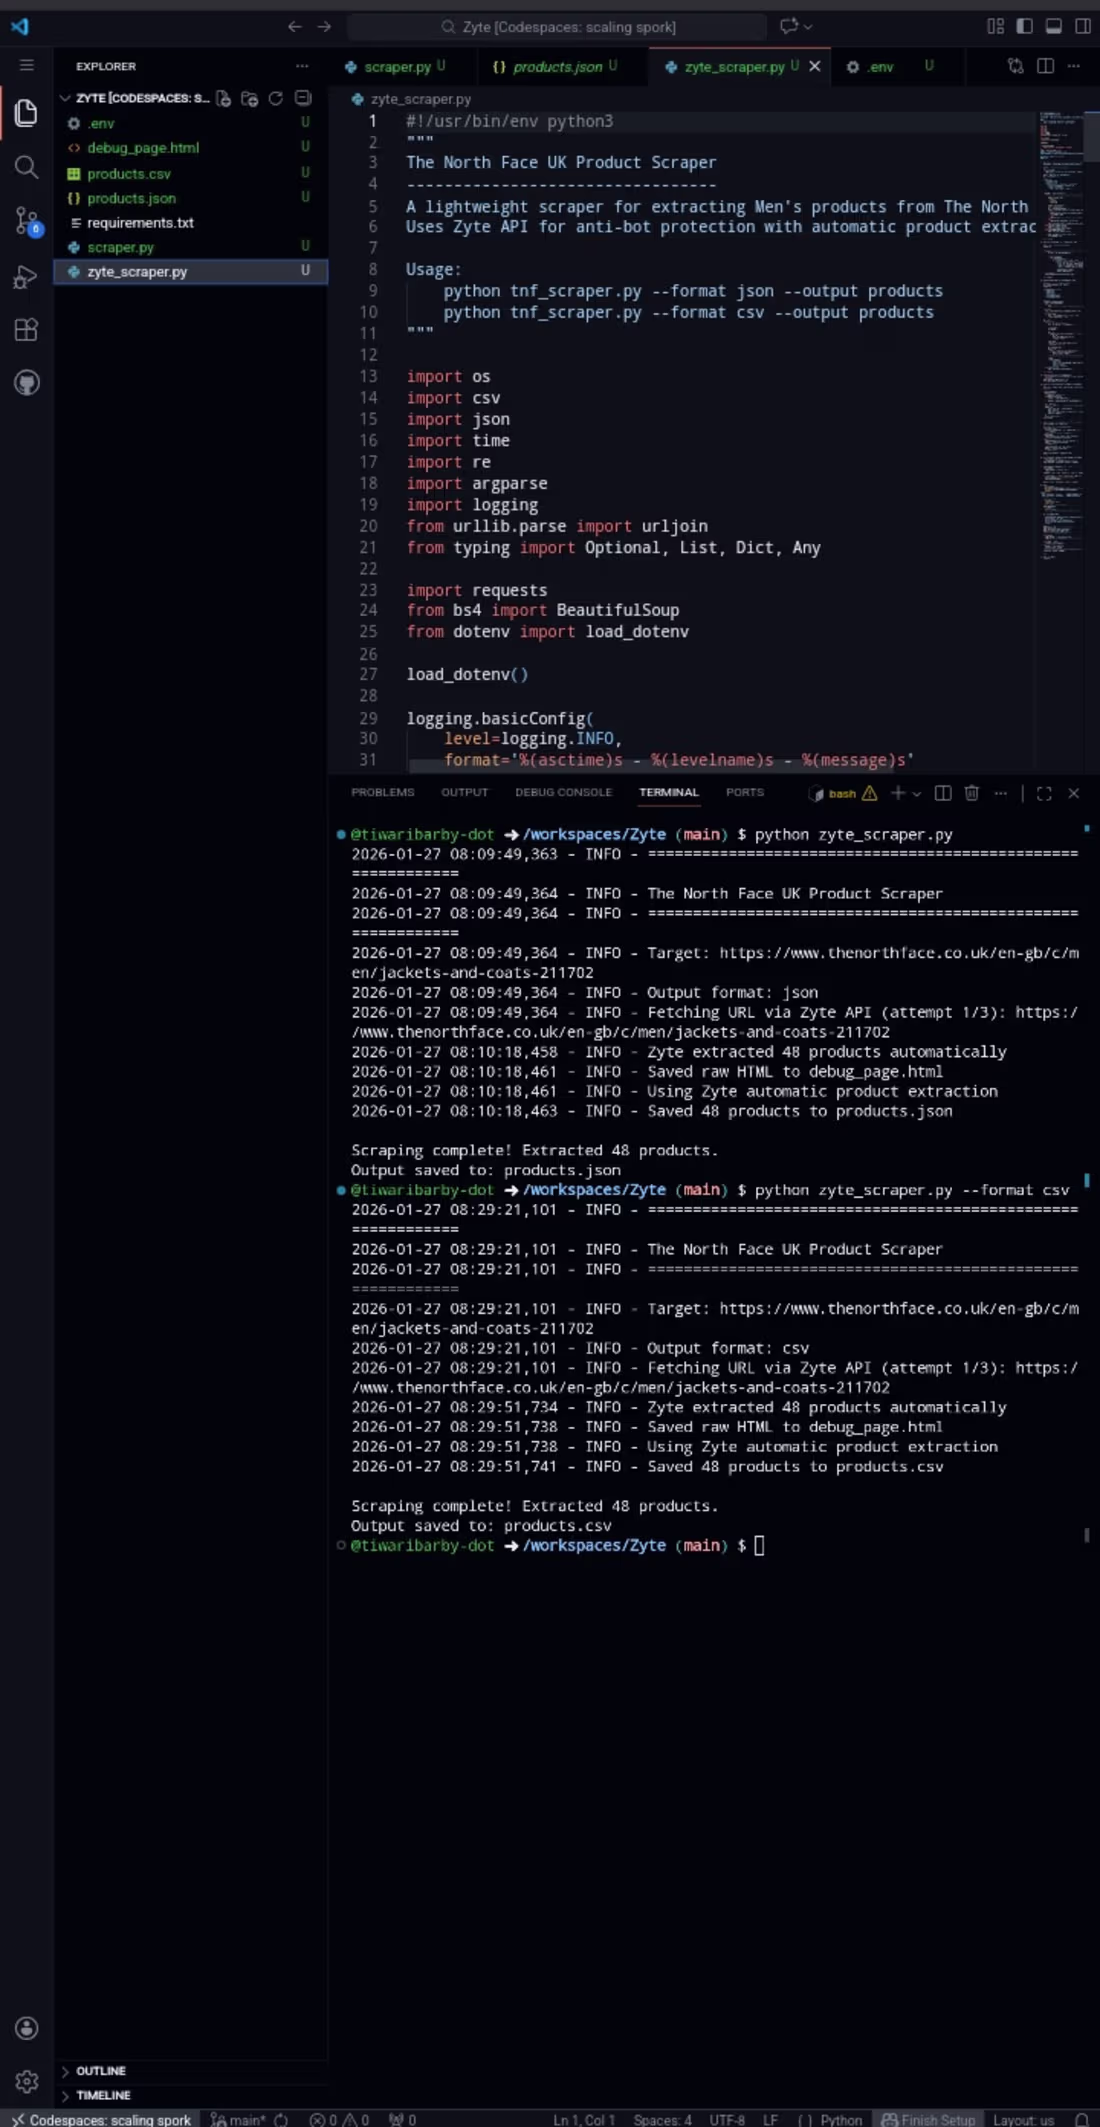This screenshot has height=2127, width=1100.
Task: Open notifications bell in status bar
Action: pos(1082,2119)
